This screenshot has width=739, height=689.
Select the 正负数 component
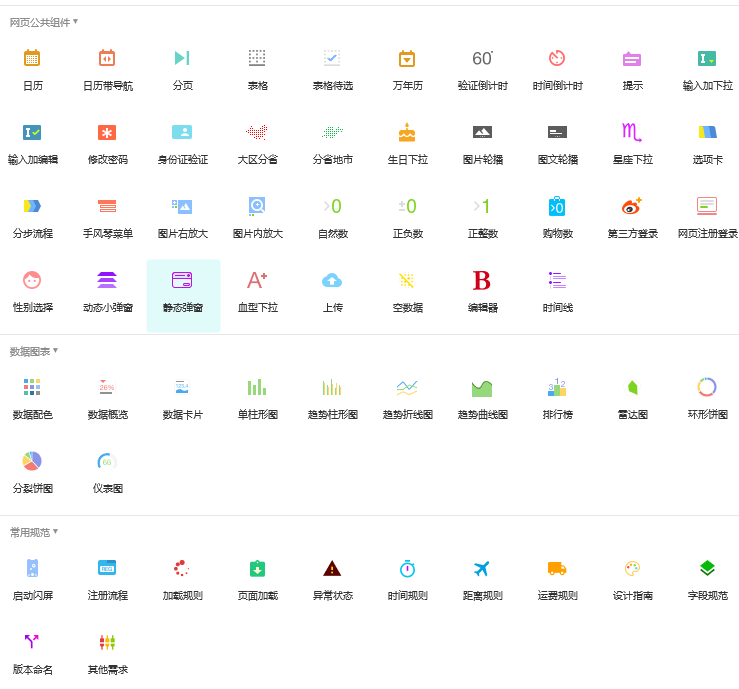click(407, 206)
